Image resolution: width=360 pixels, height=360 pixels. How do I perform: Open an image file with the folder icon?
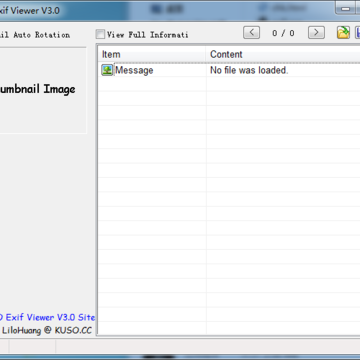click(x=343, y=32)
